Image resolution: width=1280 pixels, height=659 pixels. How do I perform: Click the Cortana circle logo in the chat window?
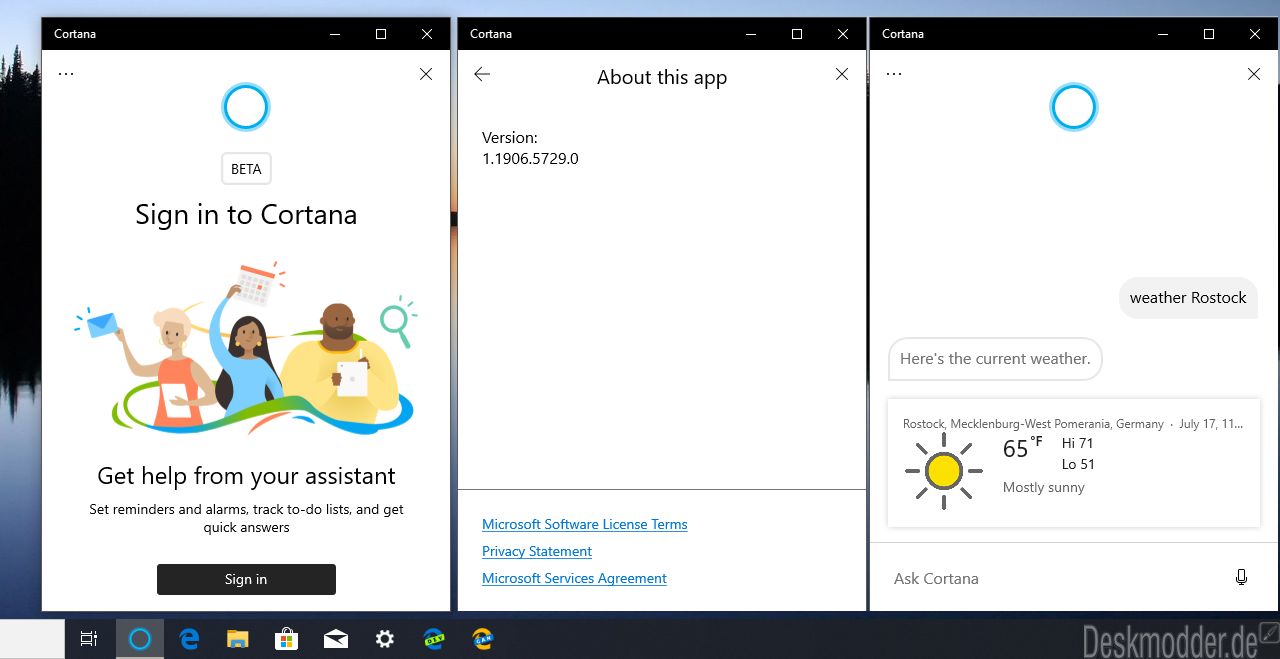point(1074,107)
